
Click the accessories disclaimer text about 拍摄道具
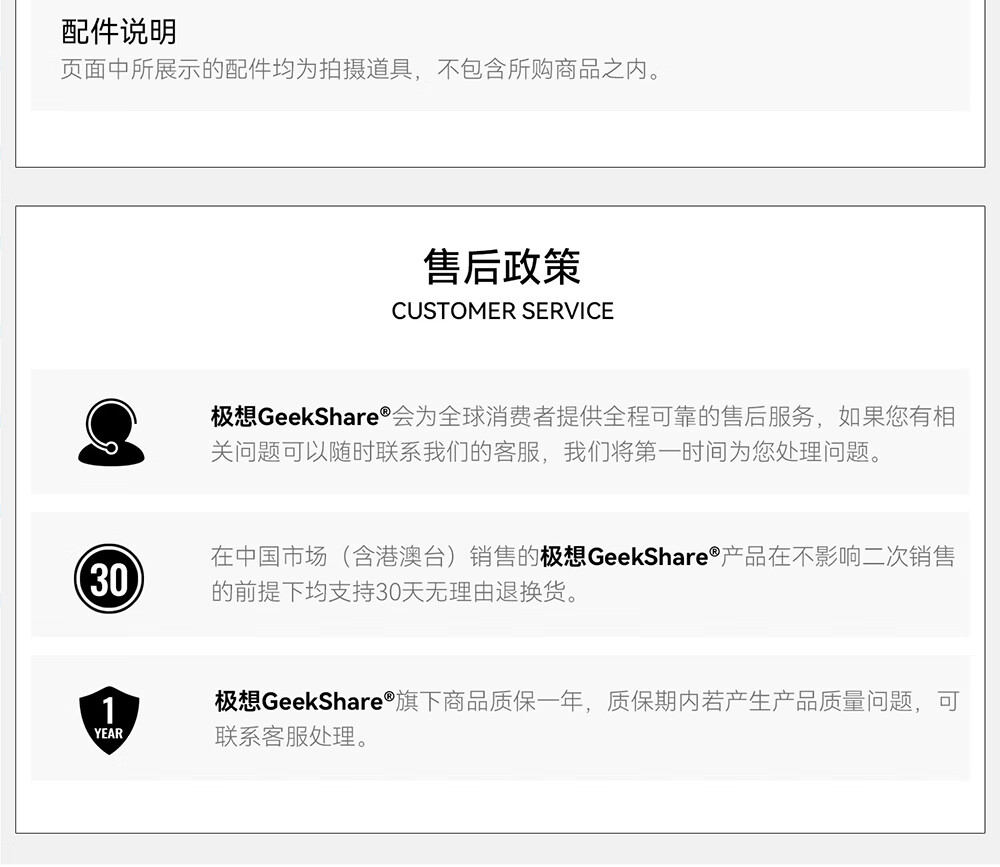click(x=362, y=69)
